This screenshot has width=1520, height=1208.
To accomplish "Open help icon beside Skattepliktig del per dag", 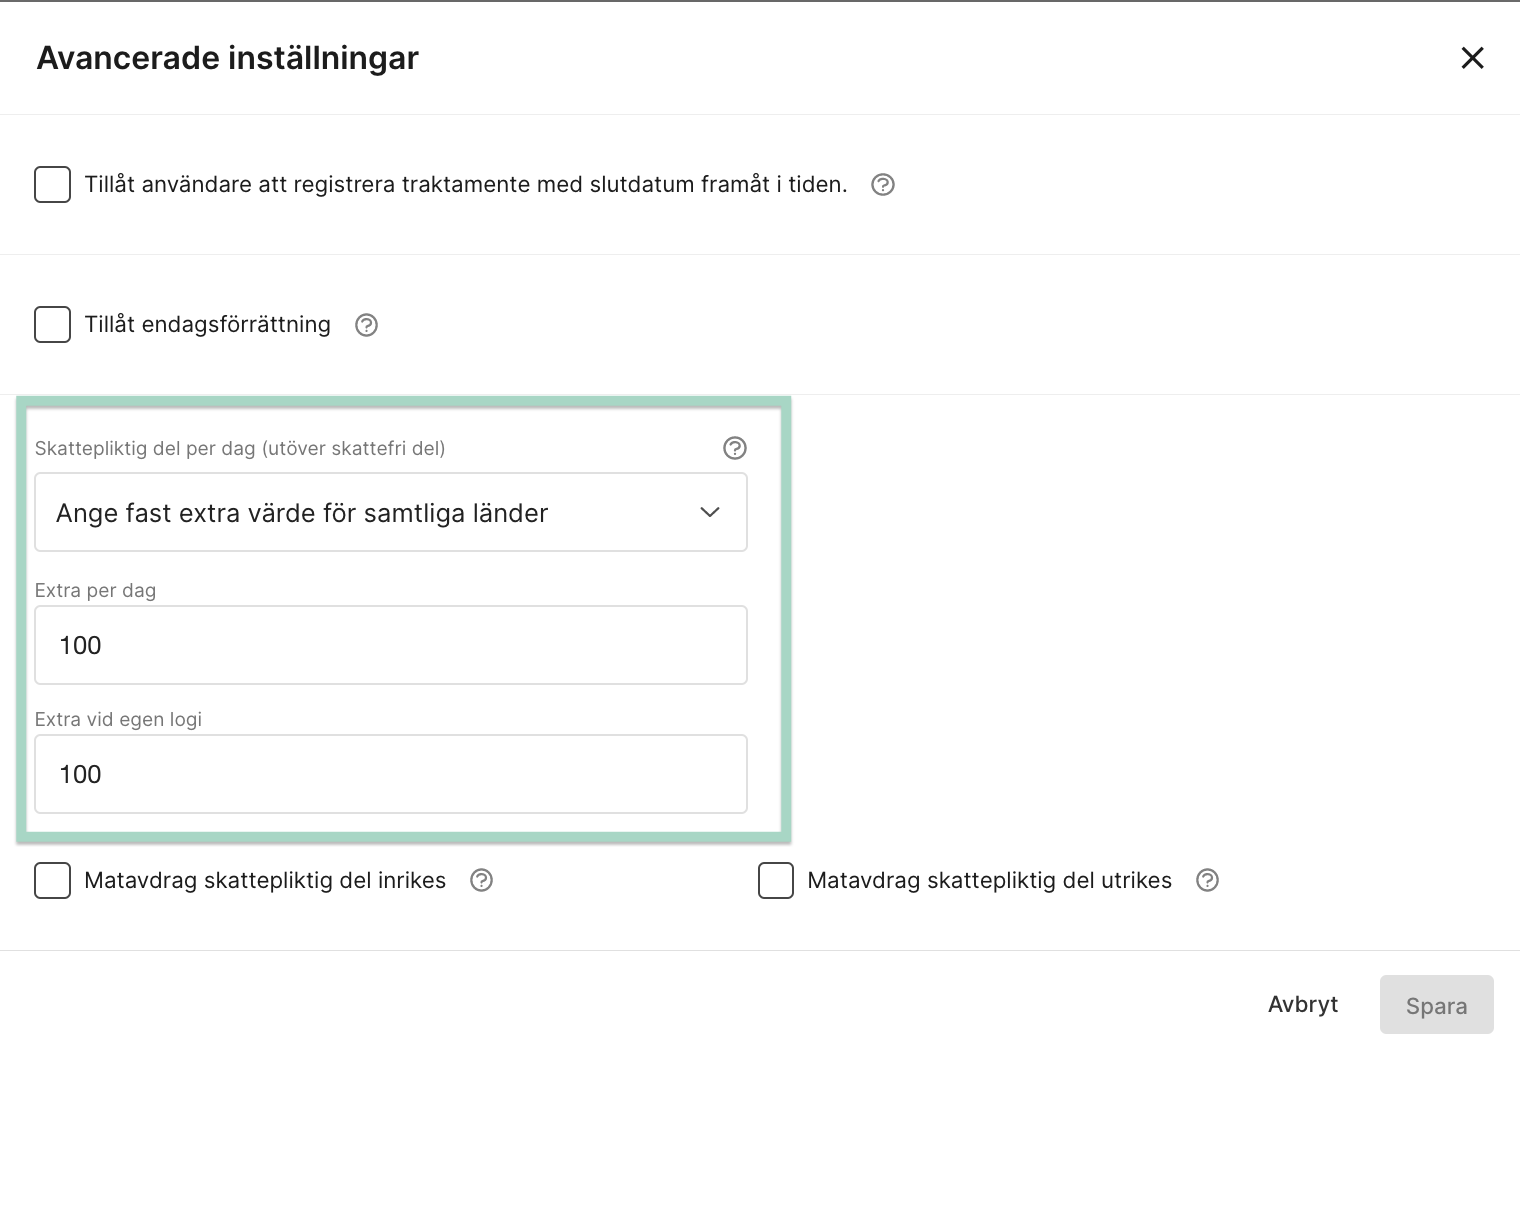I will coord(735,448).
